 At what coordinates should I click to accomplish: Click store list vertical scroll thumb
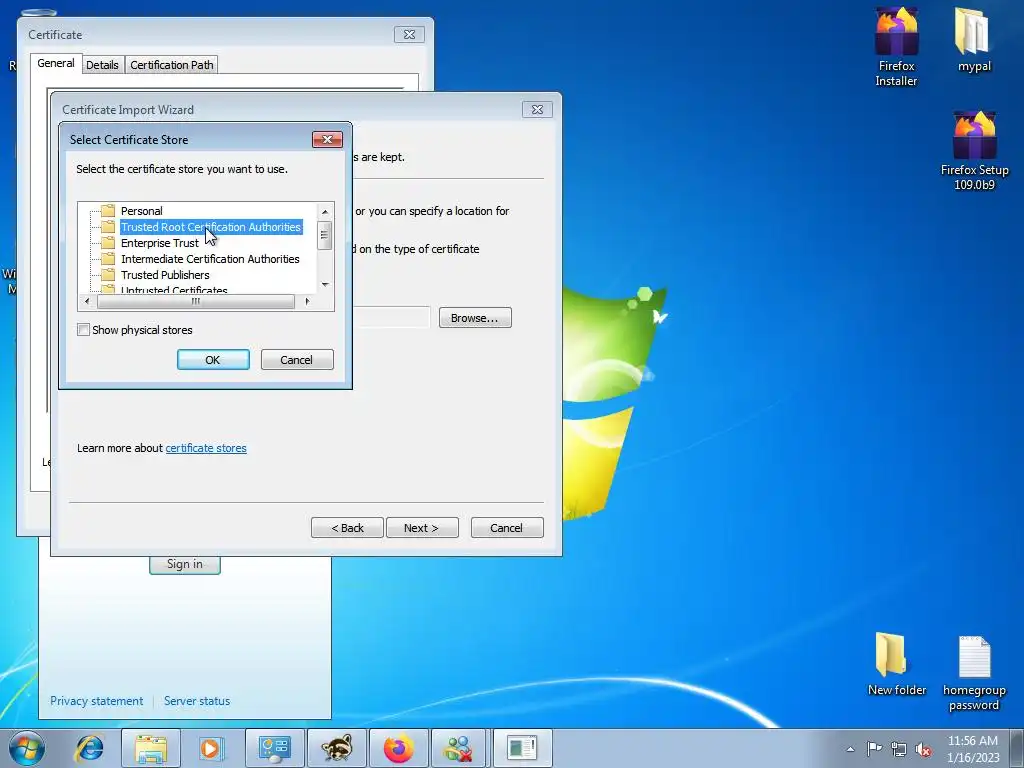coord(325,235)
